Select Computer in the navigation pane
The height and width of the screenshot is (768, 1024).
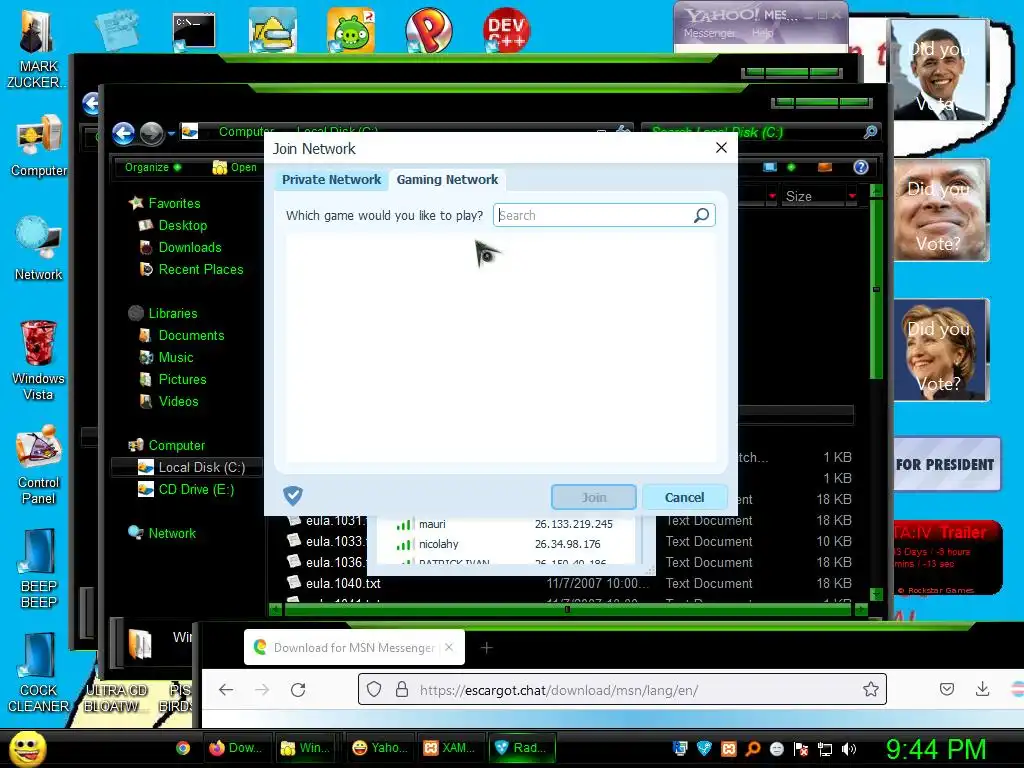(176, 445)
